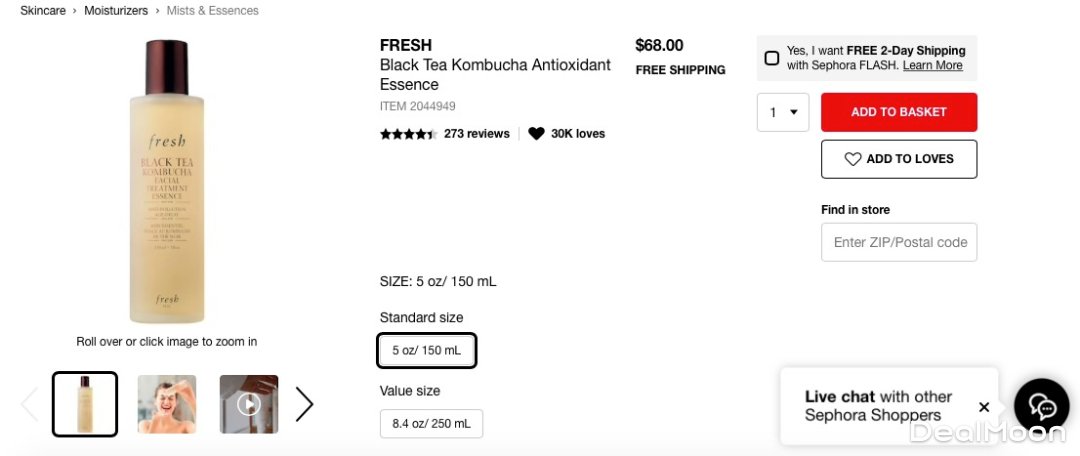Enable FREE 2-Day Shipping checkbox
Image resolution: width=1080 pixels, height=456 pixels.
coord(772,58)
